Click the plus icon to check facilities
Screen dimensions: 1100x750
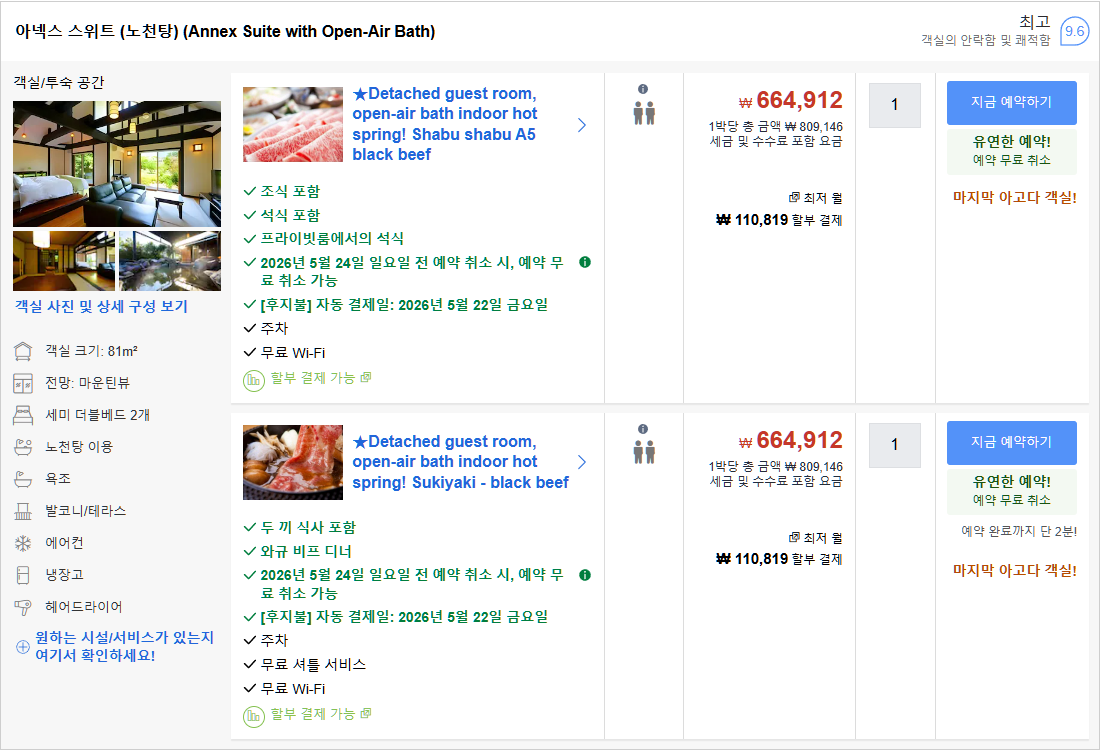23,647
